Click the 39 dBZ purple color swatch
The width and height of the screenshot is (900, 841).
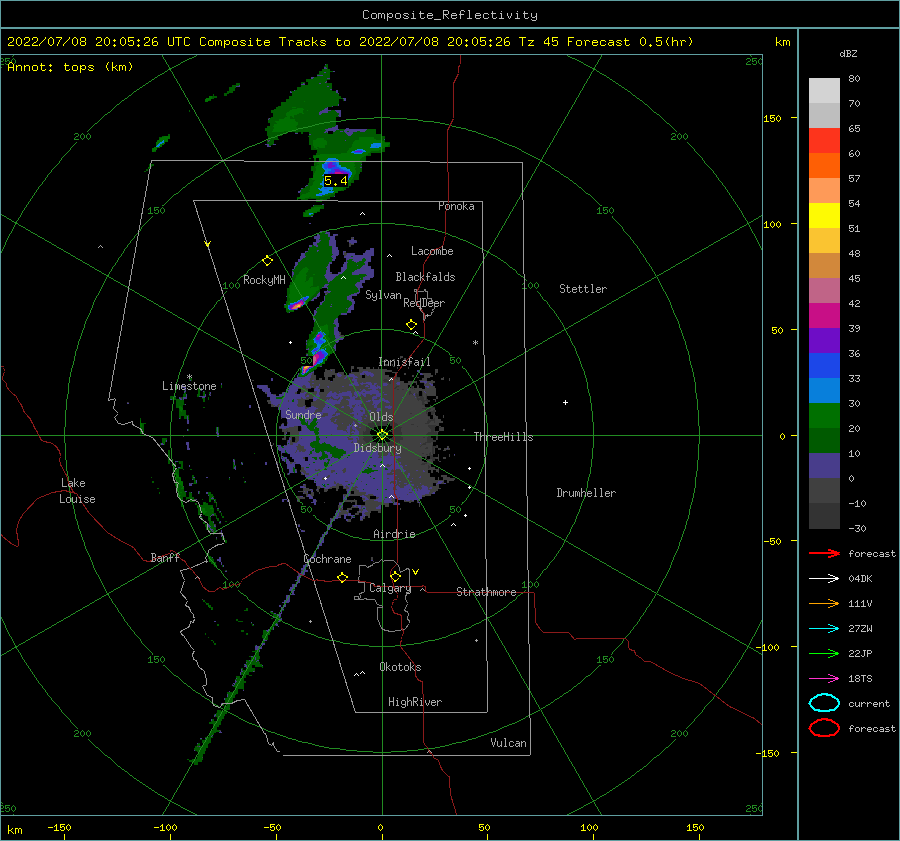coord(824,340)
